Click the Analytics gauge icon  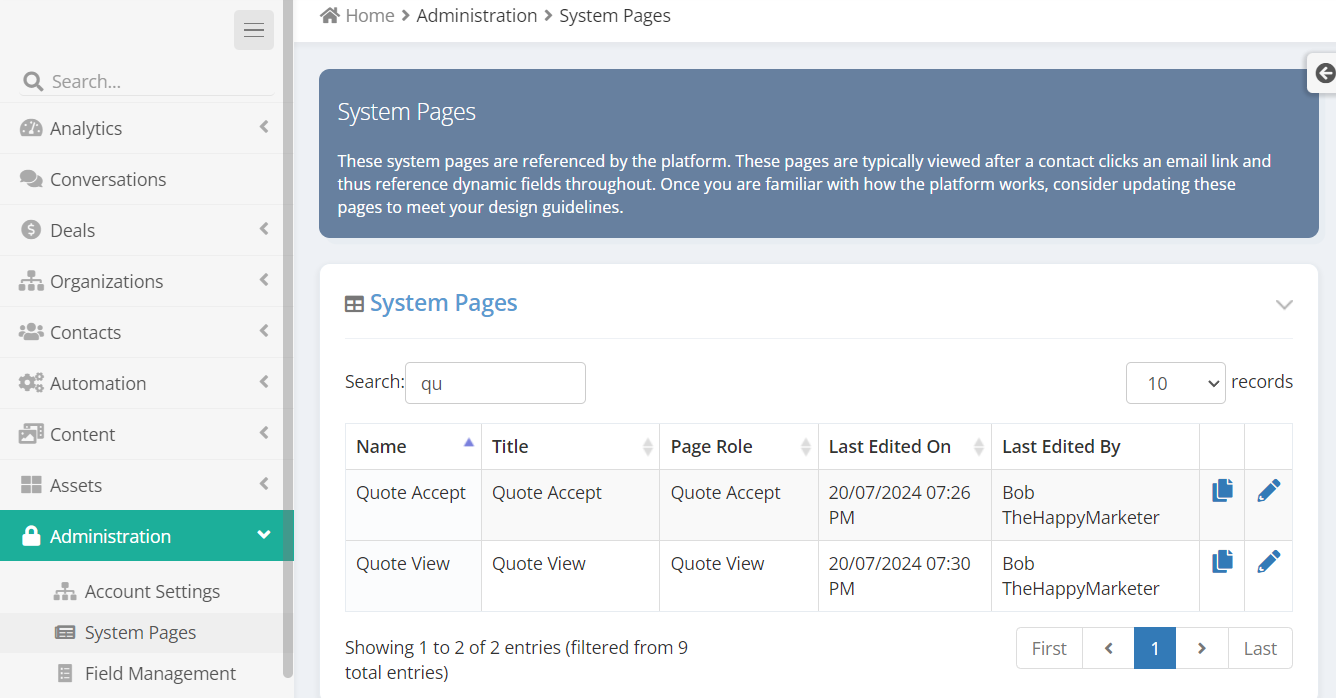click(x=31, y=128)
